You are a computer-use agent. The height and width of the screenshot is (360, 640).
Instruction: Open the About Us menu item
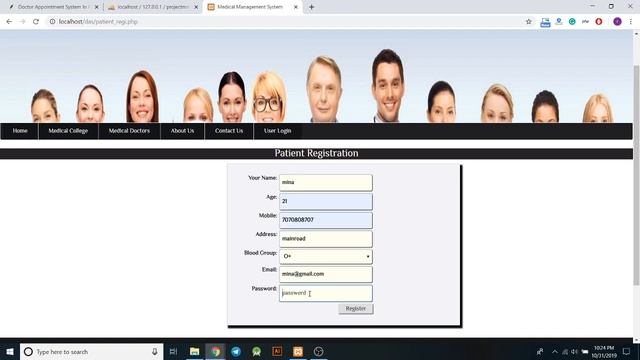coord(182,131)
